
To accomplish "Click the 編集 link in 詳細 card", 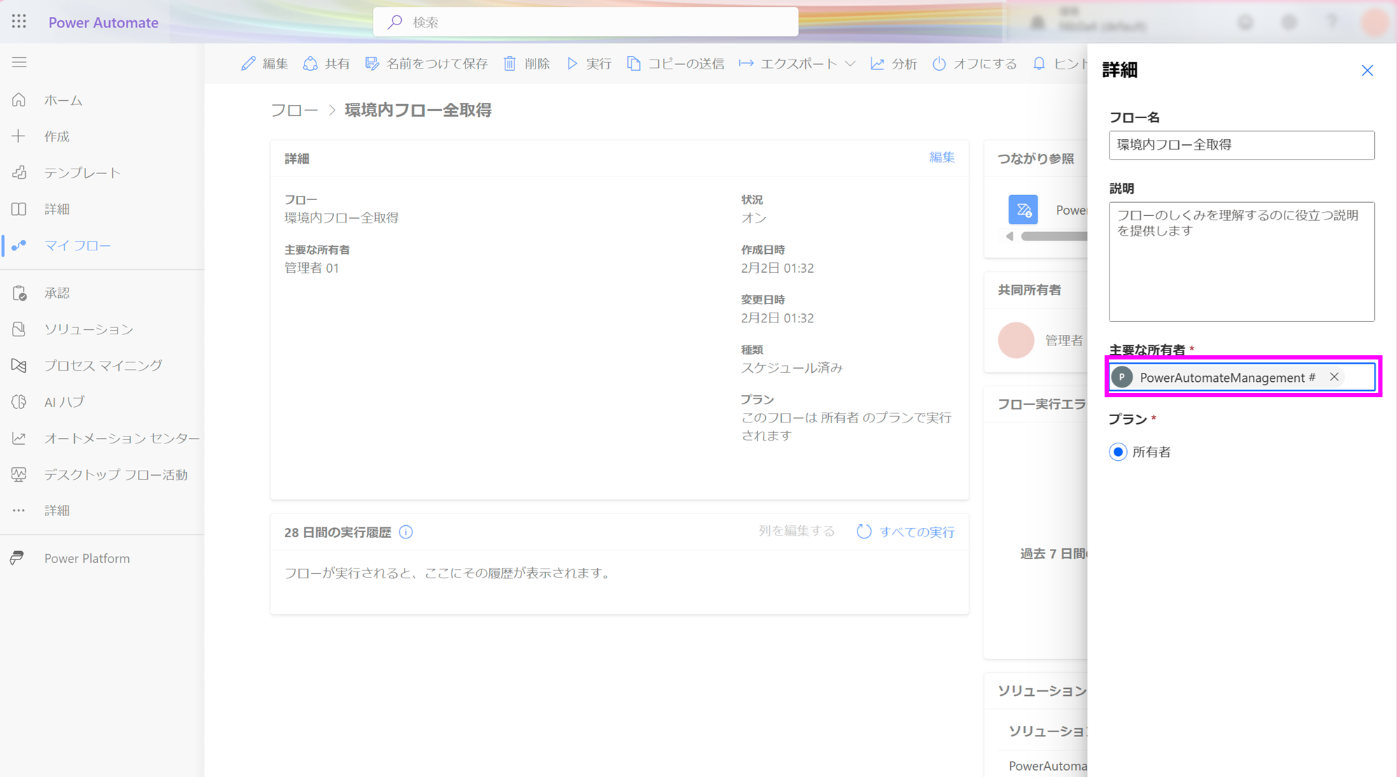I will point(942,157).
